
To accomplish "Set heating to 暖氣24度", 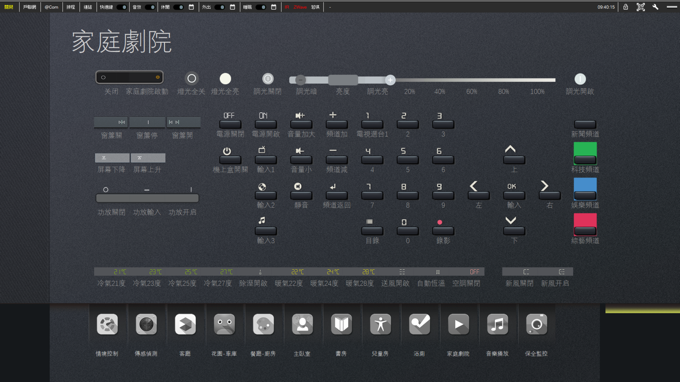I will click(324, 272).
